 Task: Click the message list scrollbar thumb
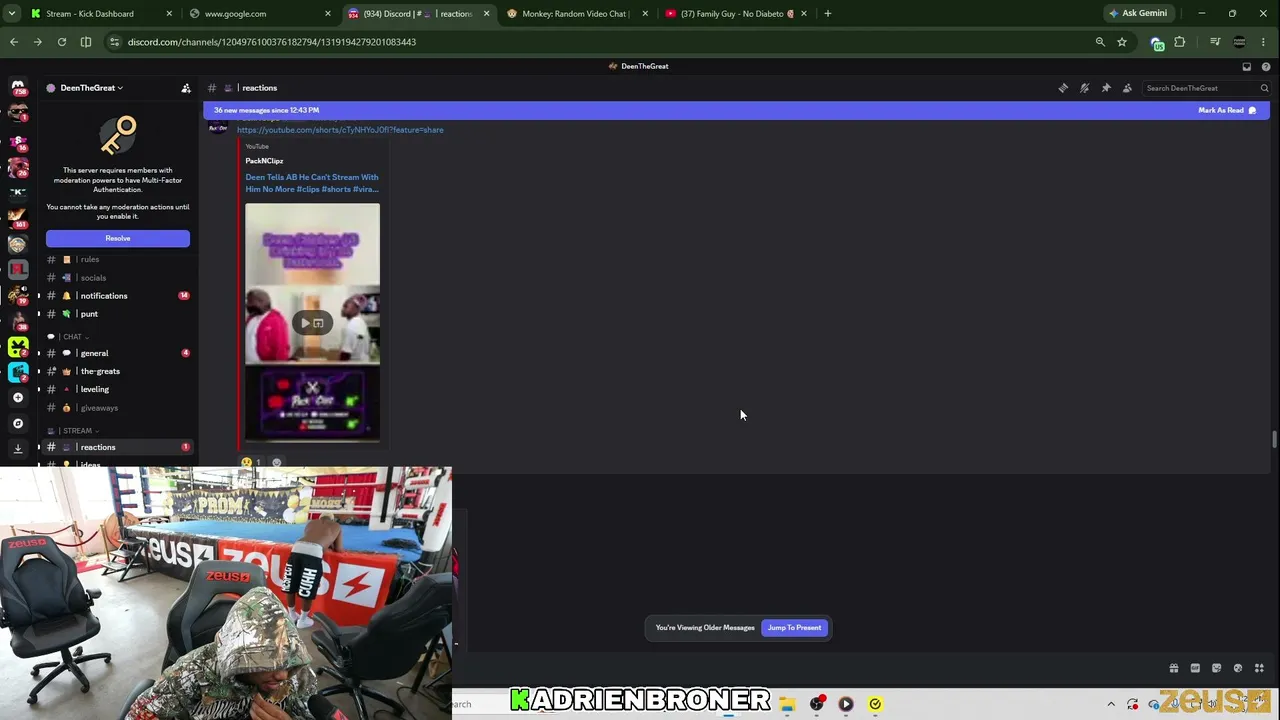pos(1274,440)
